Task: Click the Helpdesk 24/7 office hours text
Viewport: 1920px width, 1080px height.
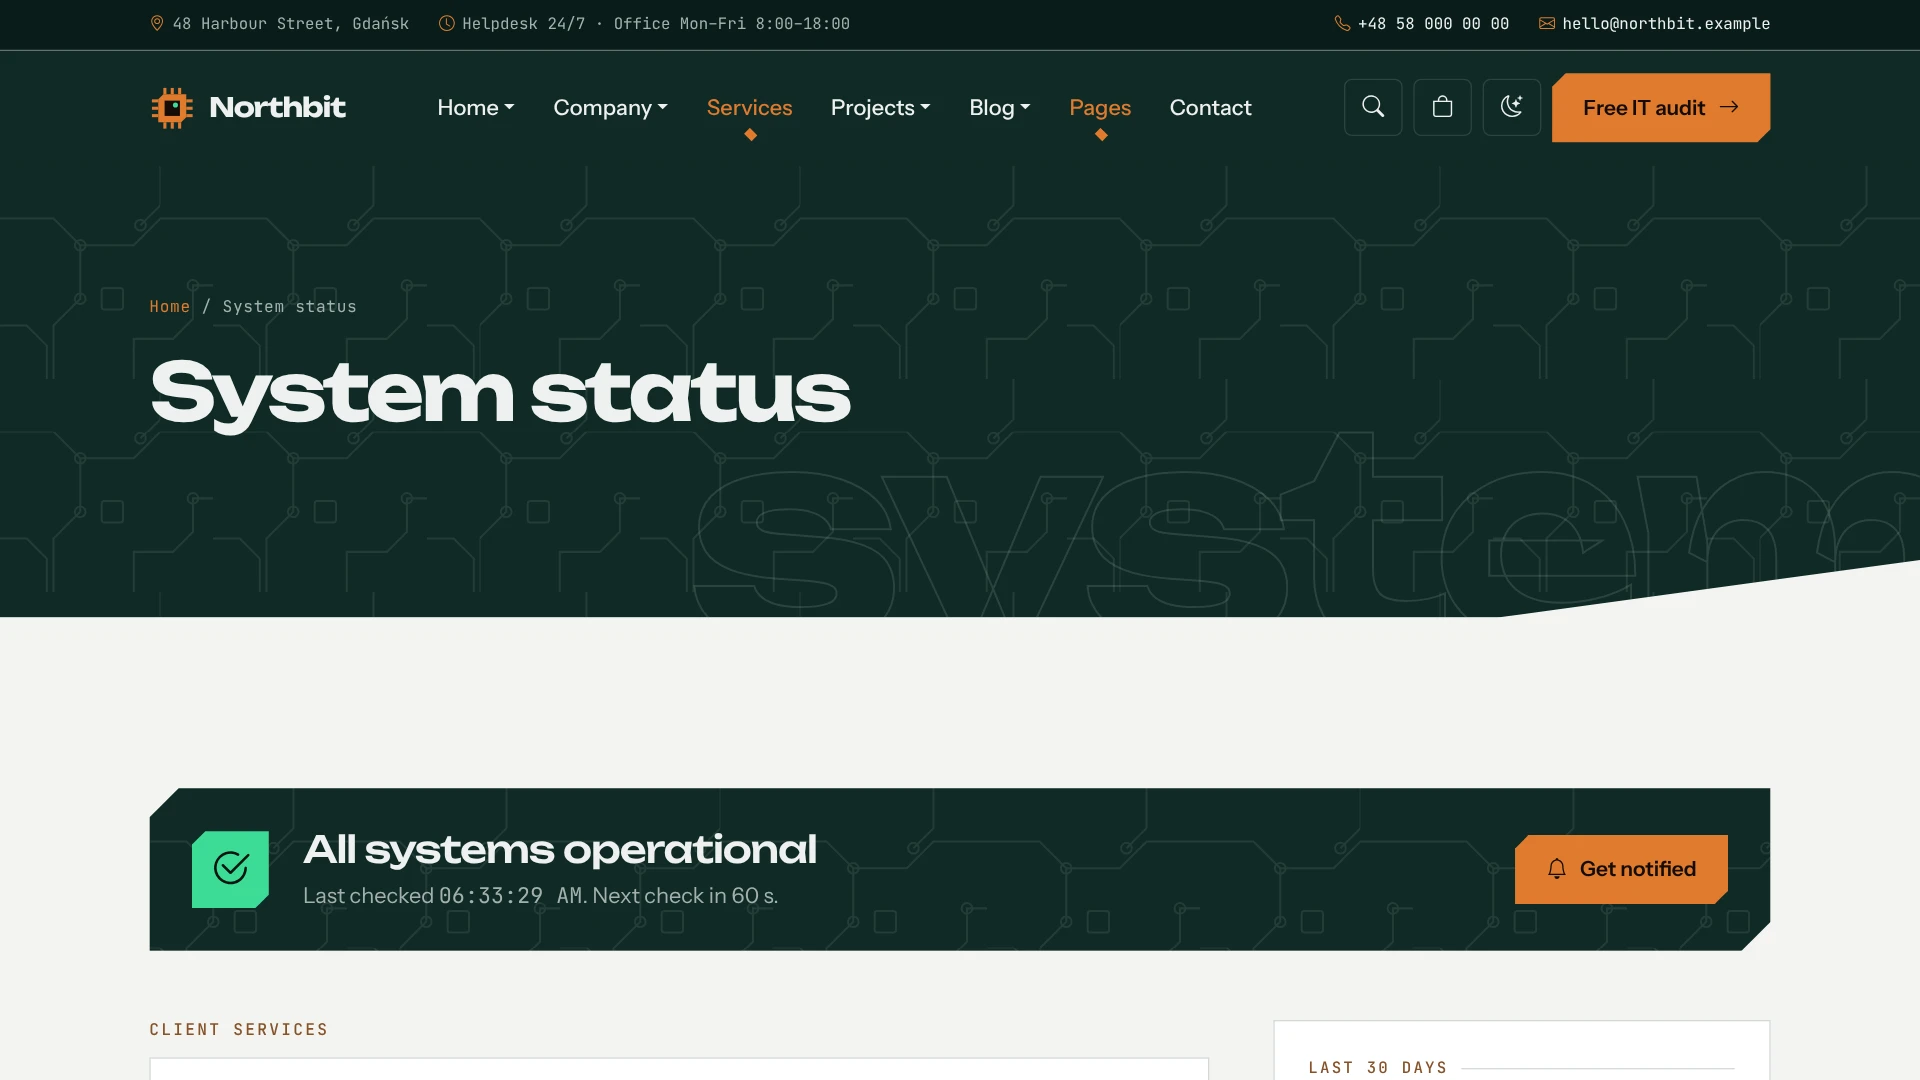Action: pos(656,23)
